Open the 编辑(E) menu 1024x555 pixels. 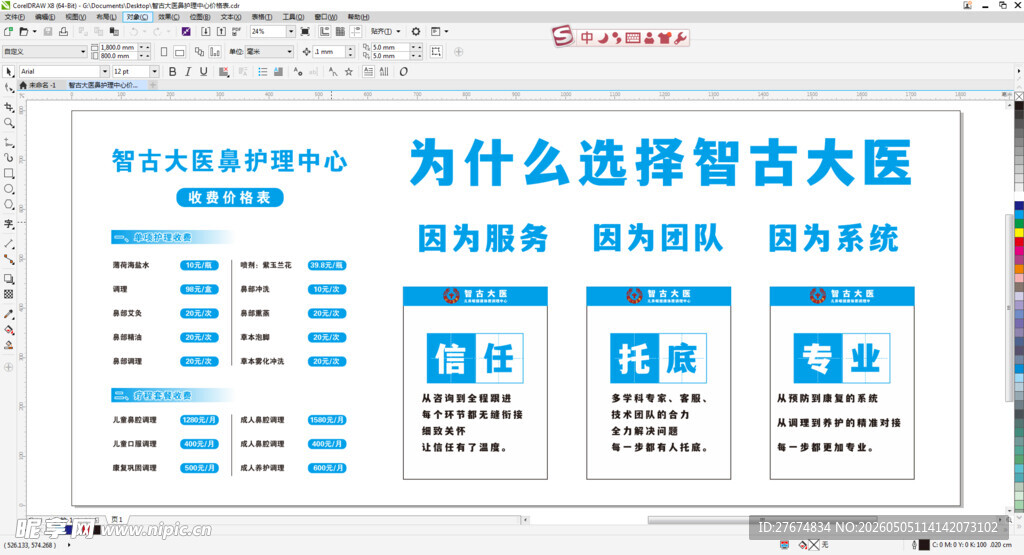pyautogui.click(x=44, y=17)
